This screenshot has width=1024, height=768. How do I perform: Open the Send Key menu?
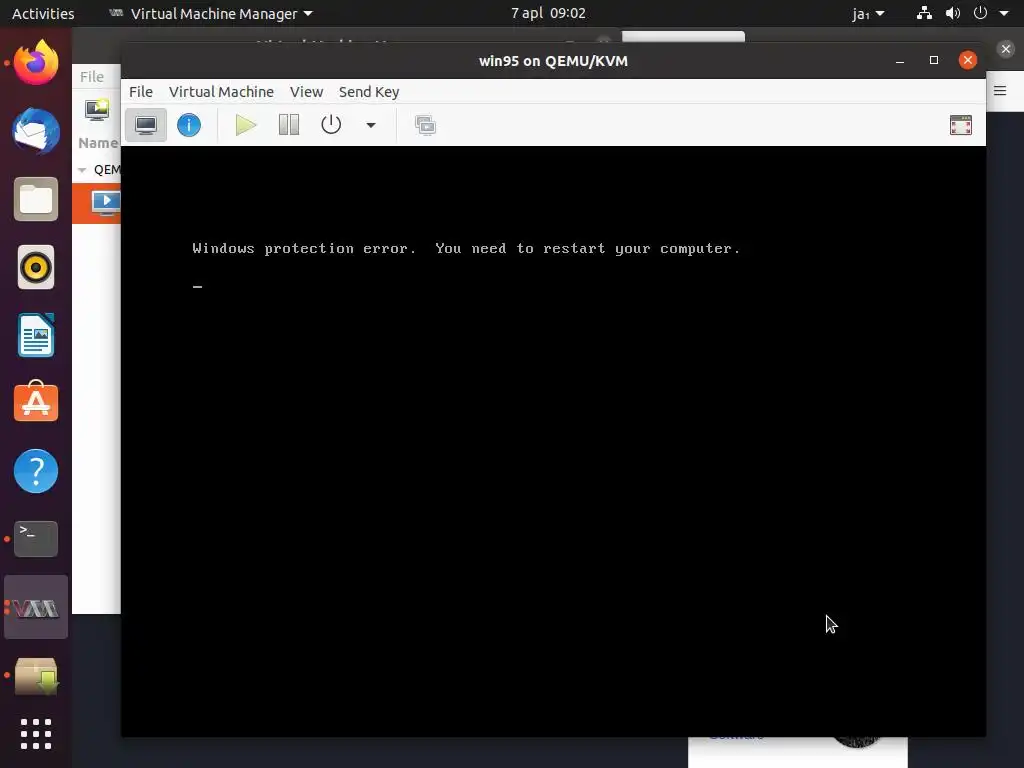pyautogui.click(x=369, y=92)
